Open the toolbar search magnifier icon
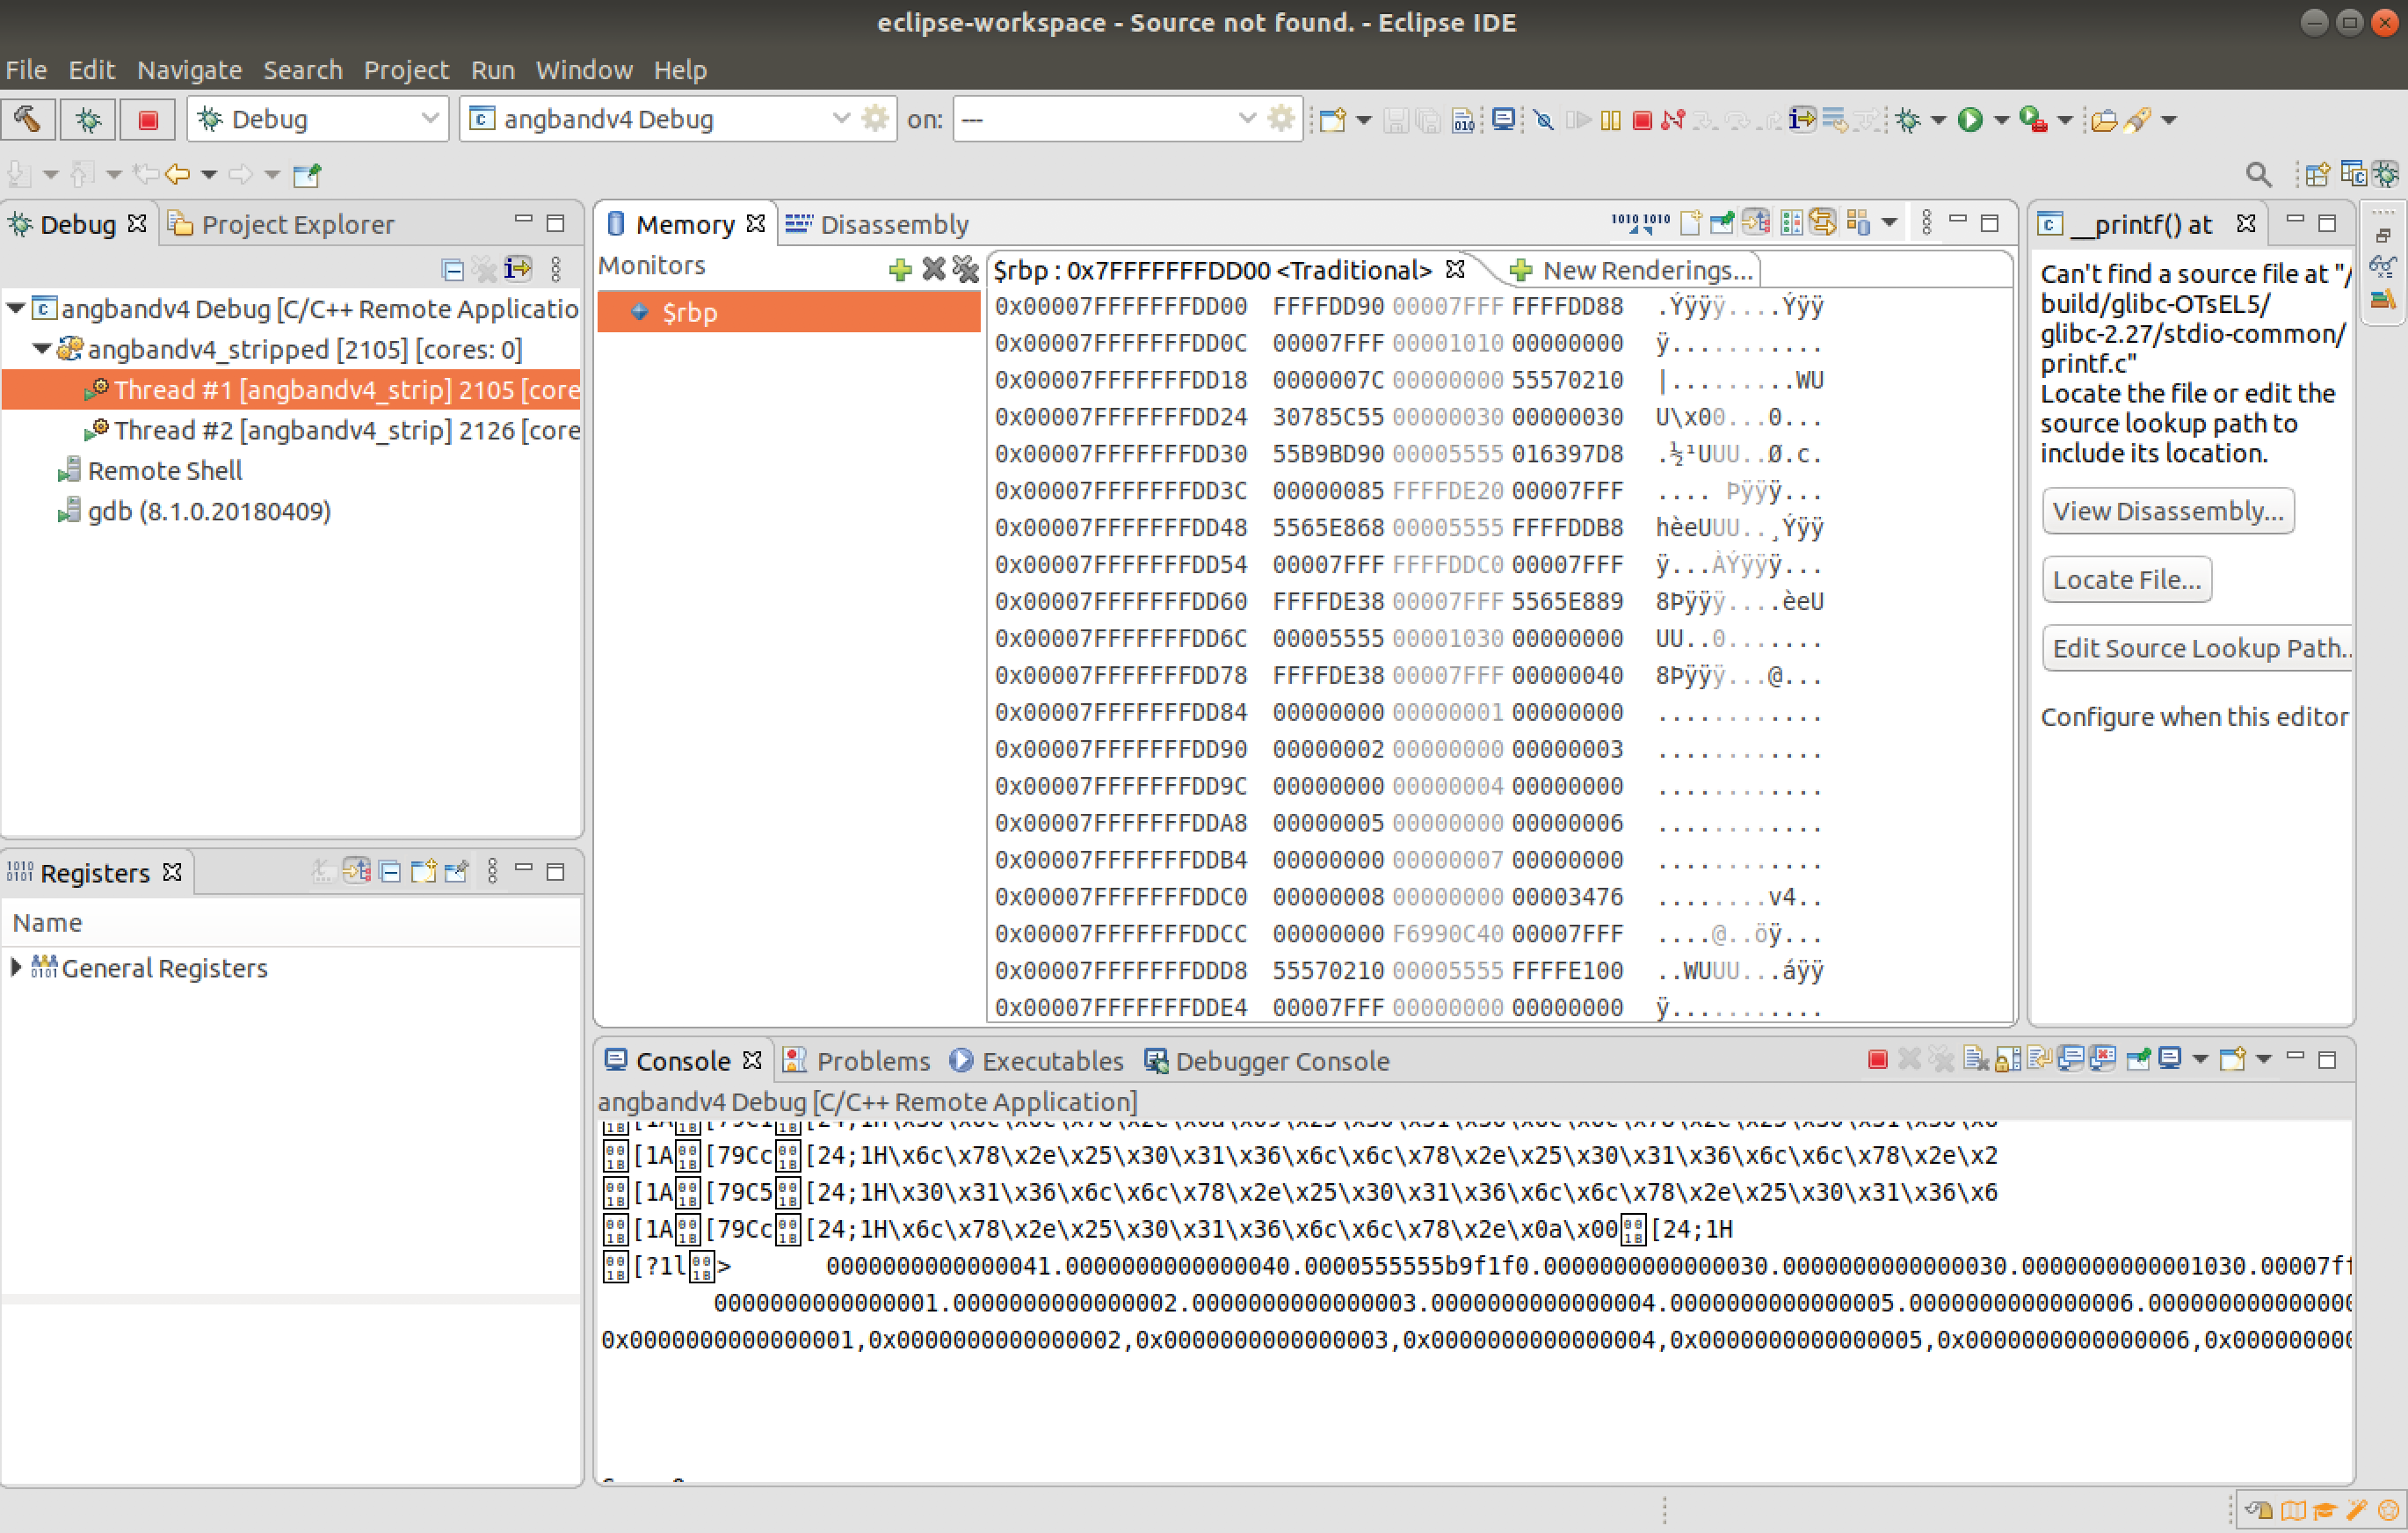2408x1533 pixels. tap(2257, 174)
